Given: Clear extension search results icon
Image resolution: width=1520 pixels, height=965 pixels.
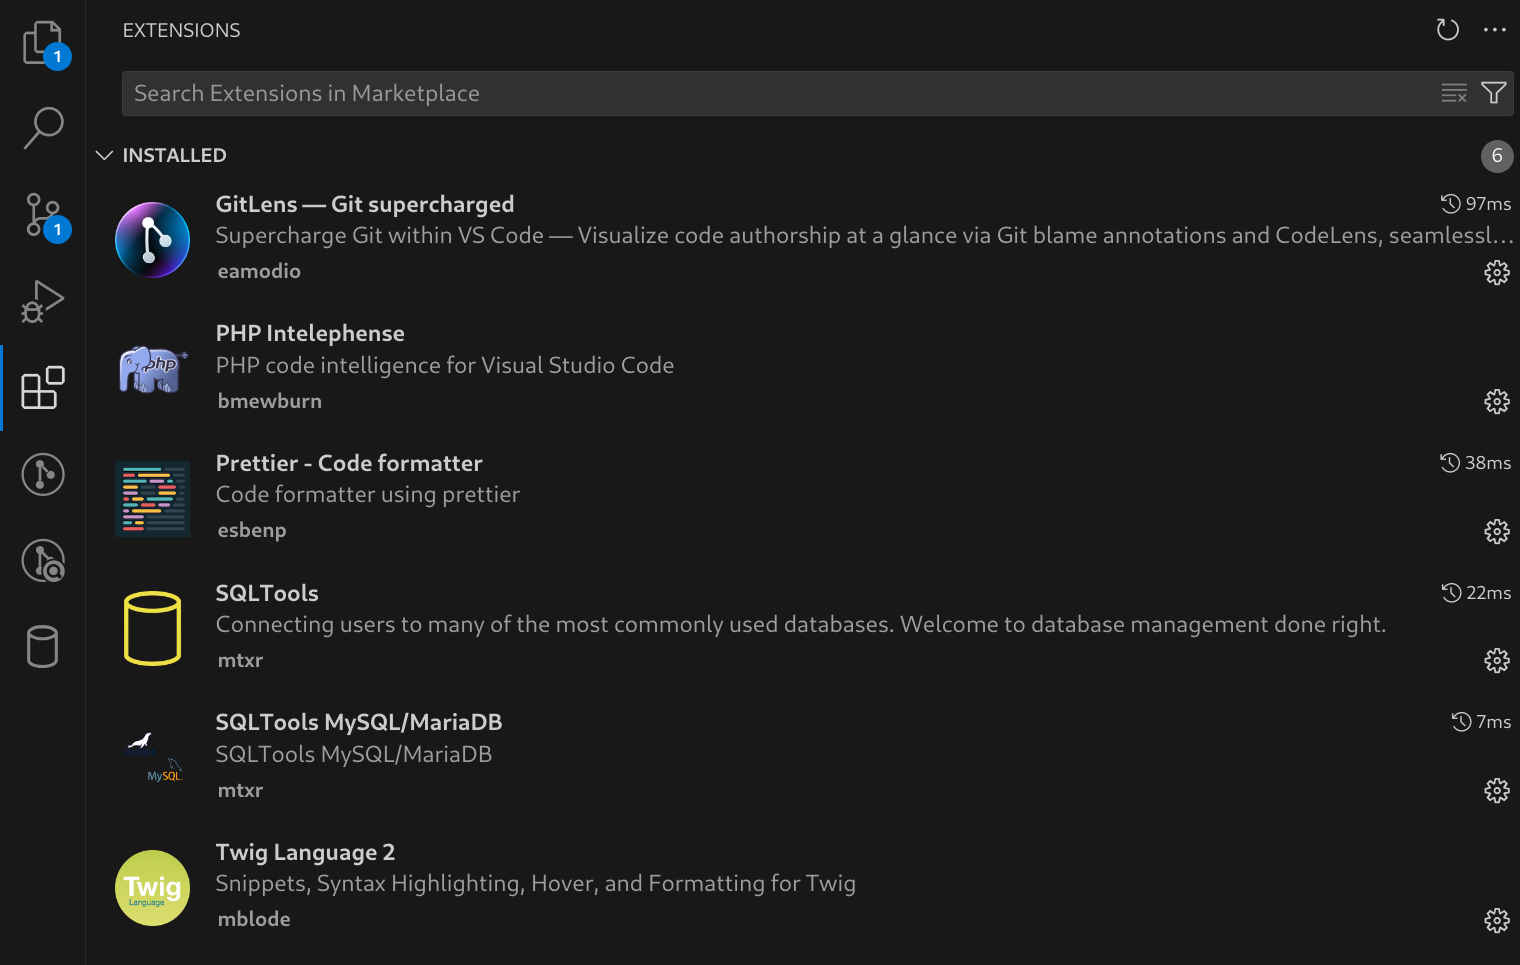Looking at the screenshot, I should [1454, 92].
